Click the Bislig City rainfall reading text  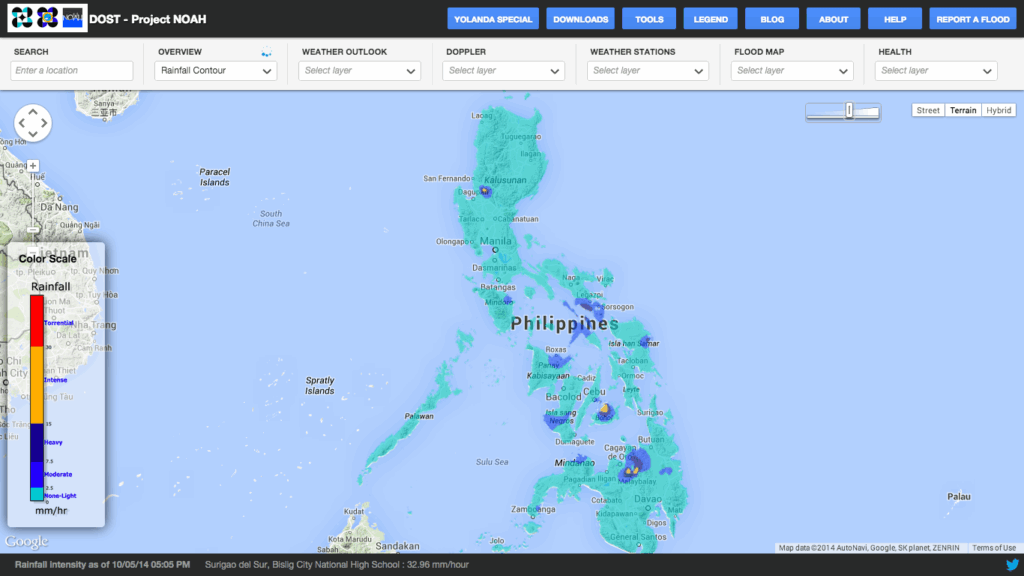click(x=337, y=565)
